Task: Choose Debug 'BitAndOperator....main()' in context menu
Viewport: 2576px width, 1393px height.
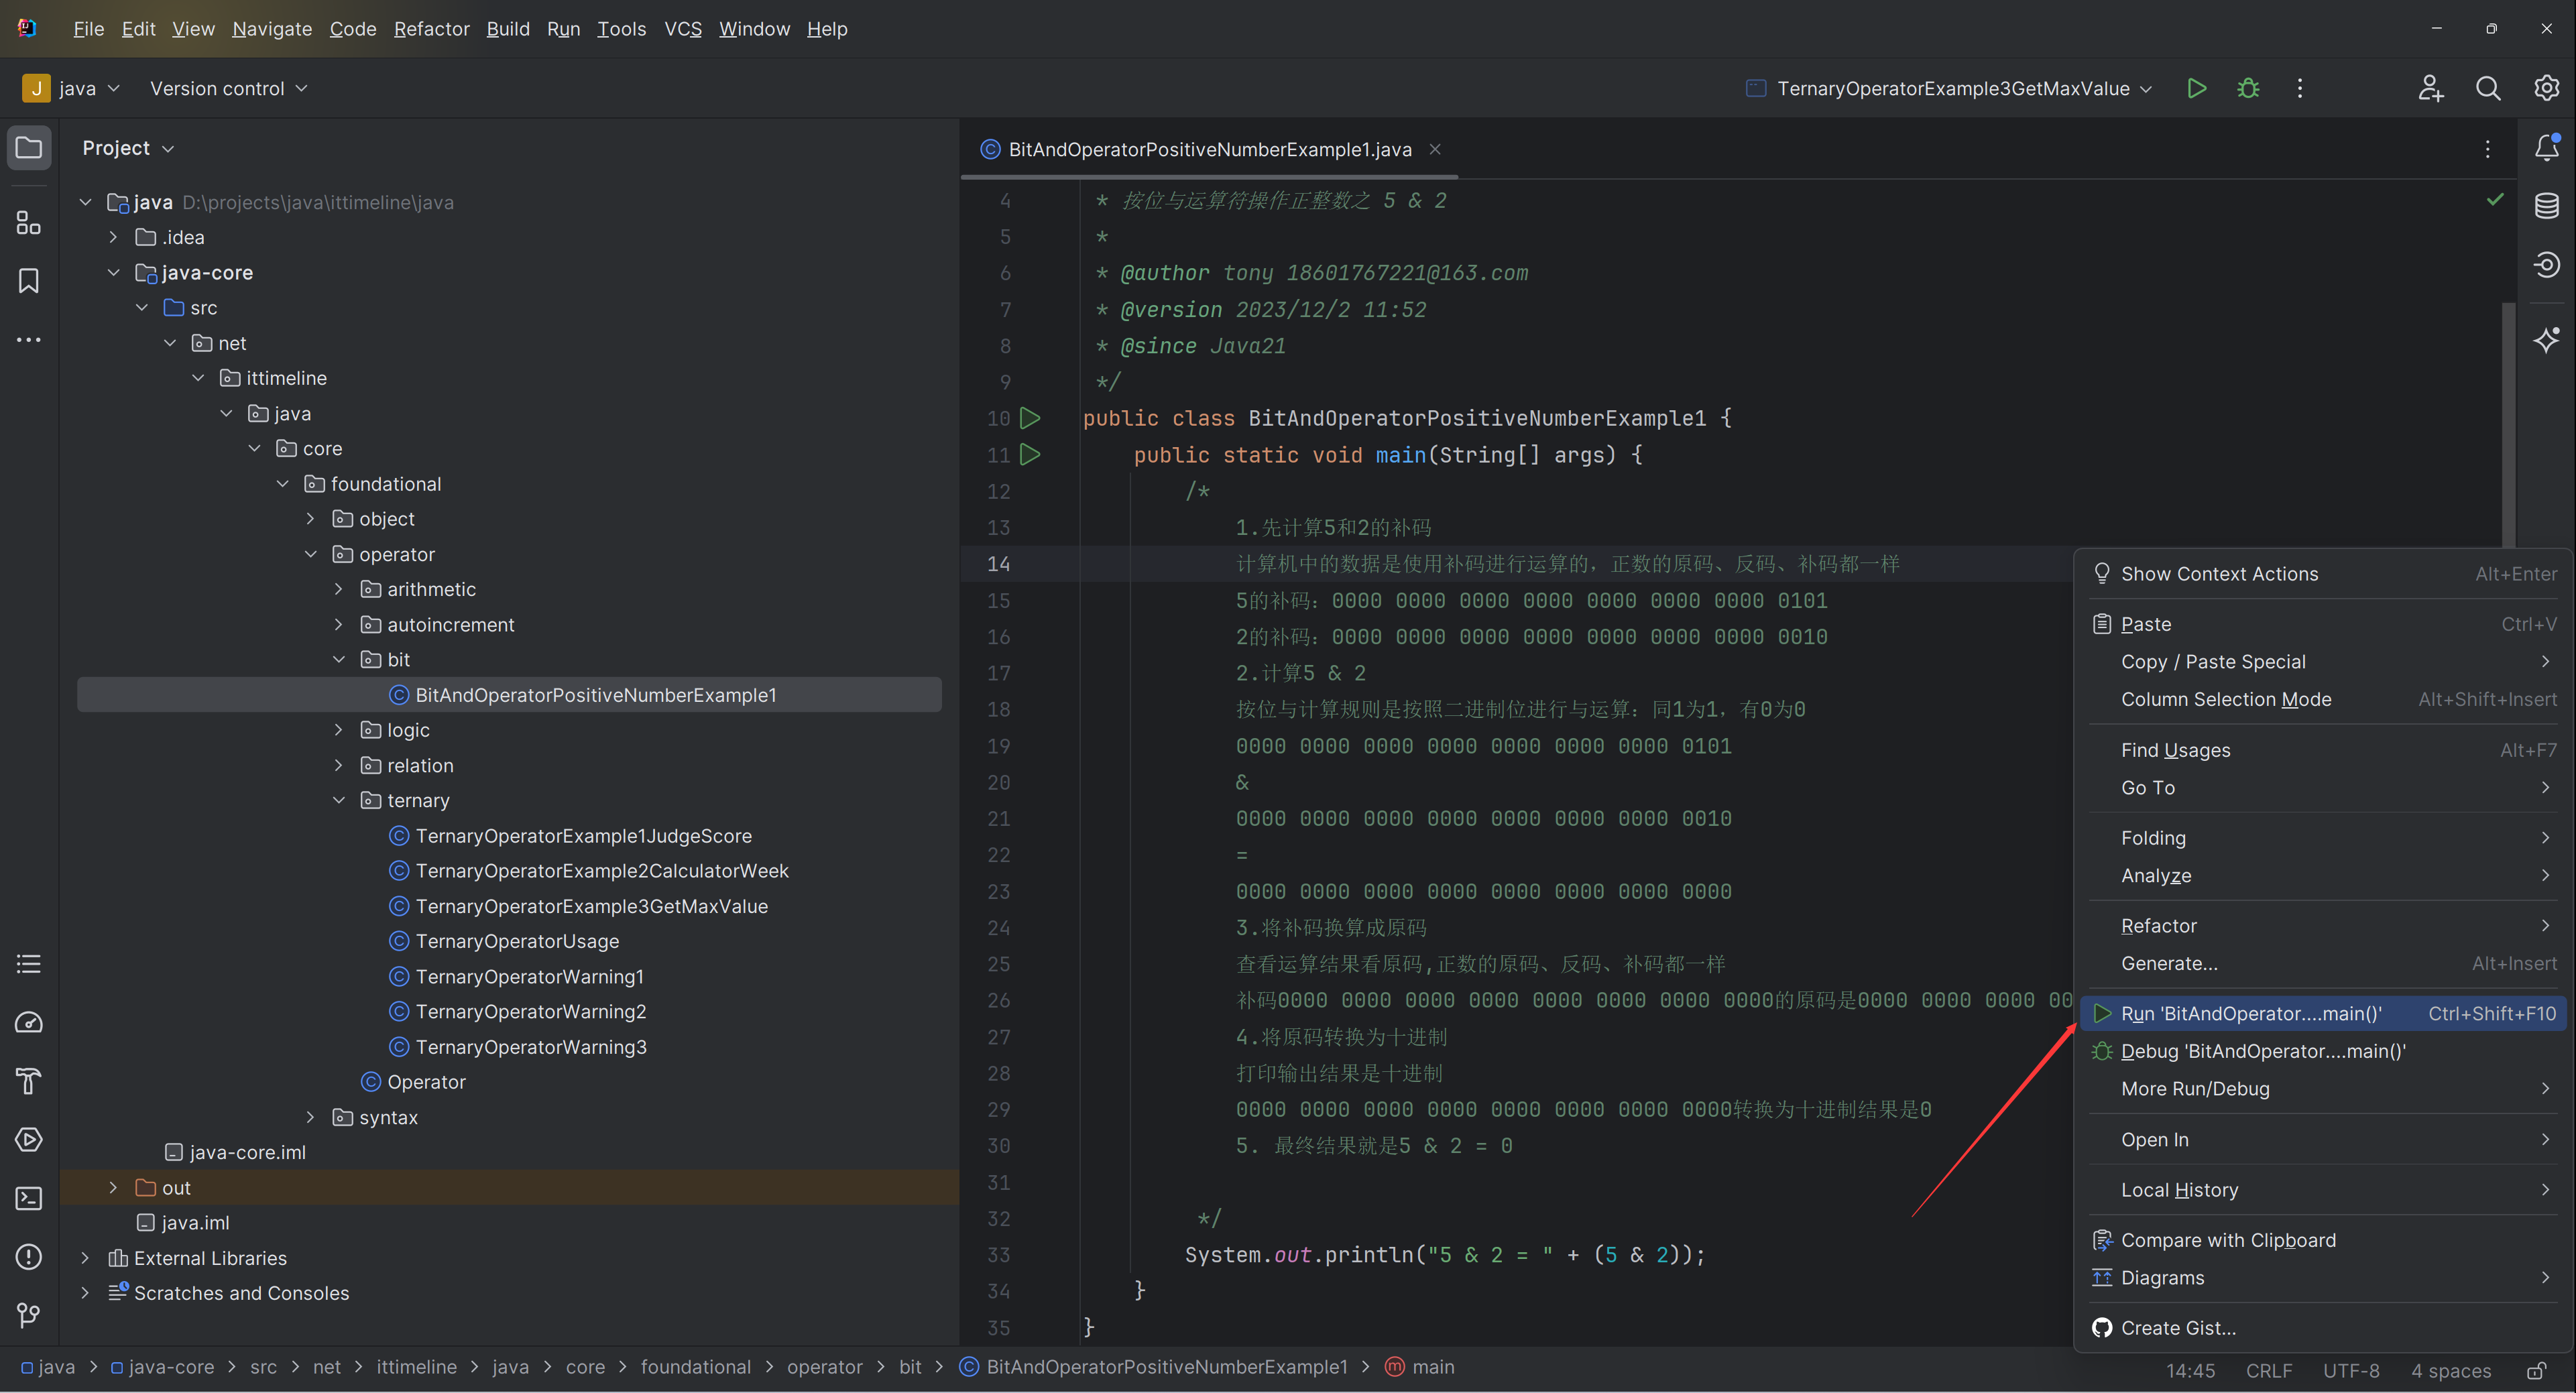Action: (x=2324, y=1051)
